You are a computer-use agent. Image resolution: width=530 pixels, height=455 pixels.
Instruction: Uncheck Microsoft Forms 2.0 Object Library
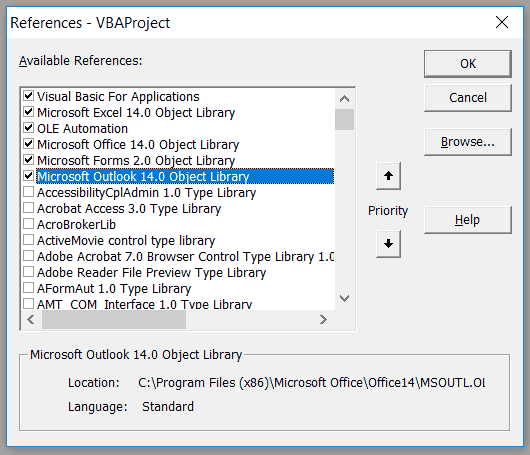point(28,160)
